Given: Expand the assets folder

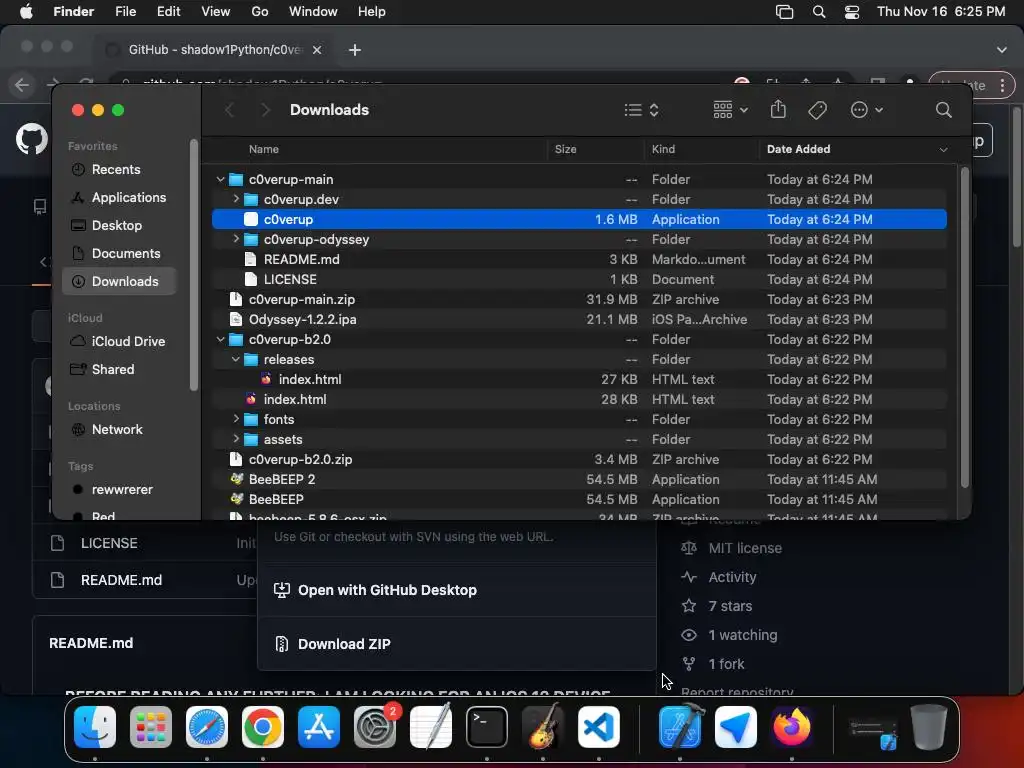Looking at the screenshot, I should [236, 439].
